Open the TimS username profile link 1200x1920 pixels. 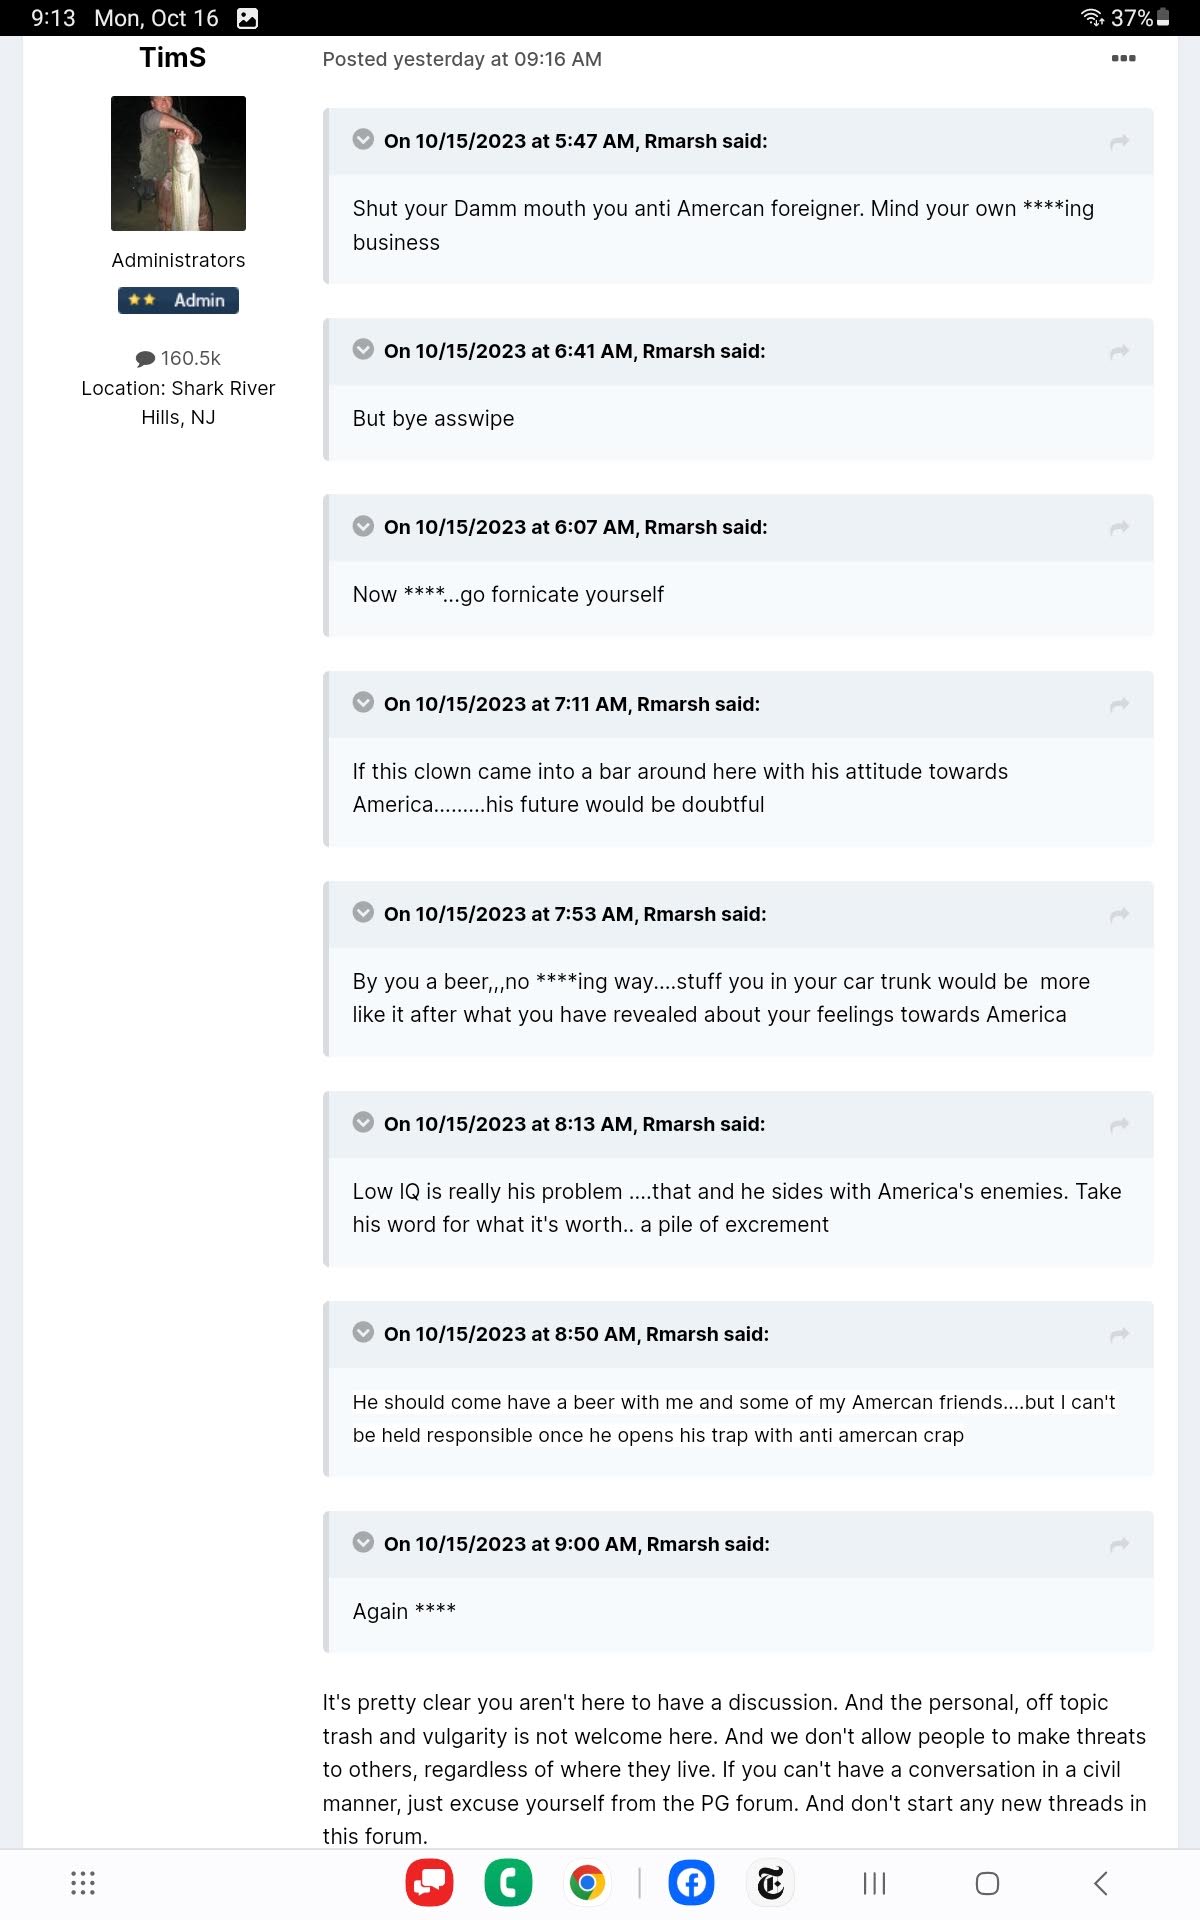point(173,58)
